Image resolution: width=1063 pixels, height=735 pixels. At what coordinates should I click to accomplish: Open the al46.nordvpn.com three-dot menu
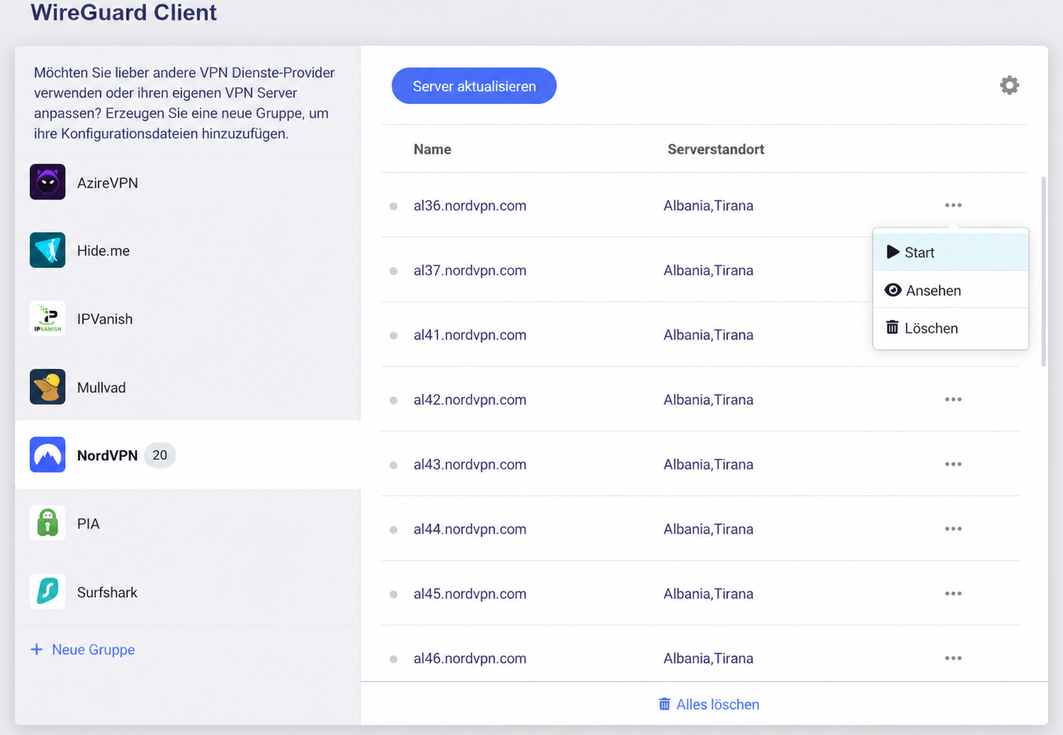[953, 658]
